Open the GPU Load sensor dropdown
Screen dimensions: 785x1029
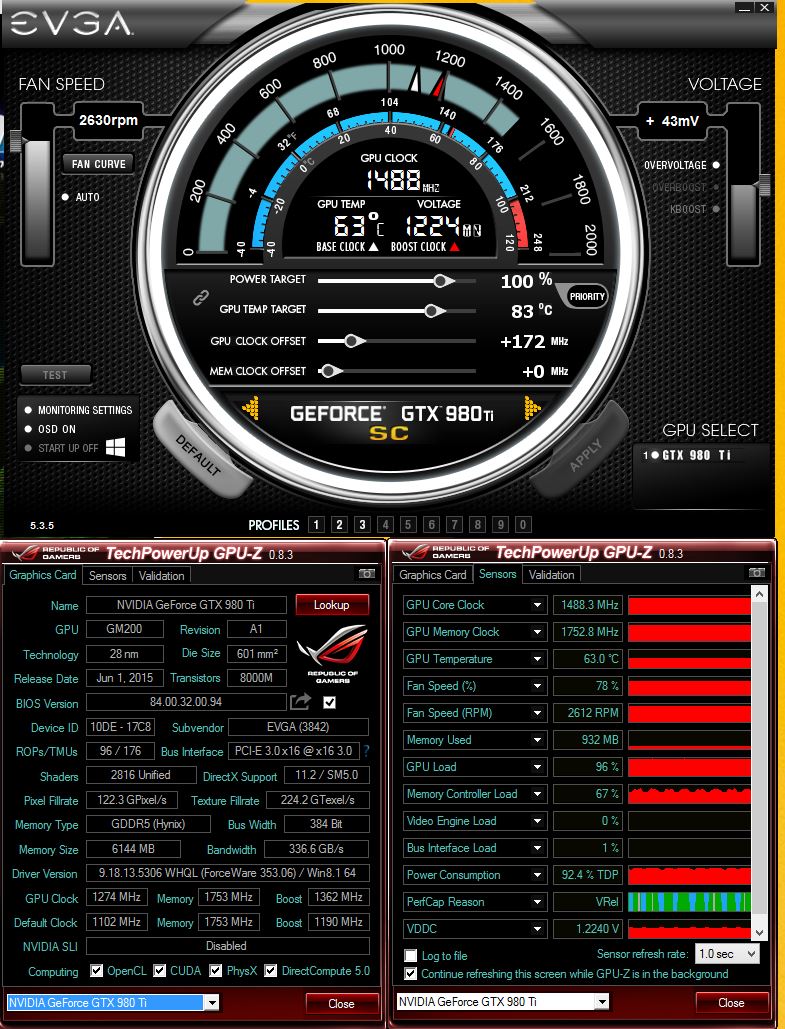click(538, 766)
